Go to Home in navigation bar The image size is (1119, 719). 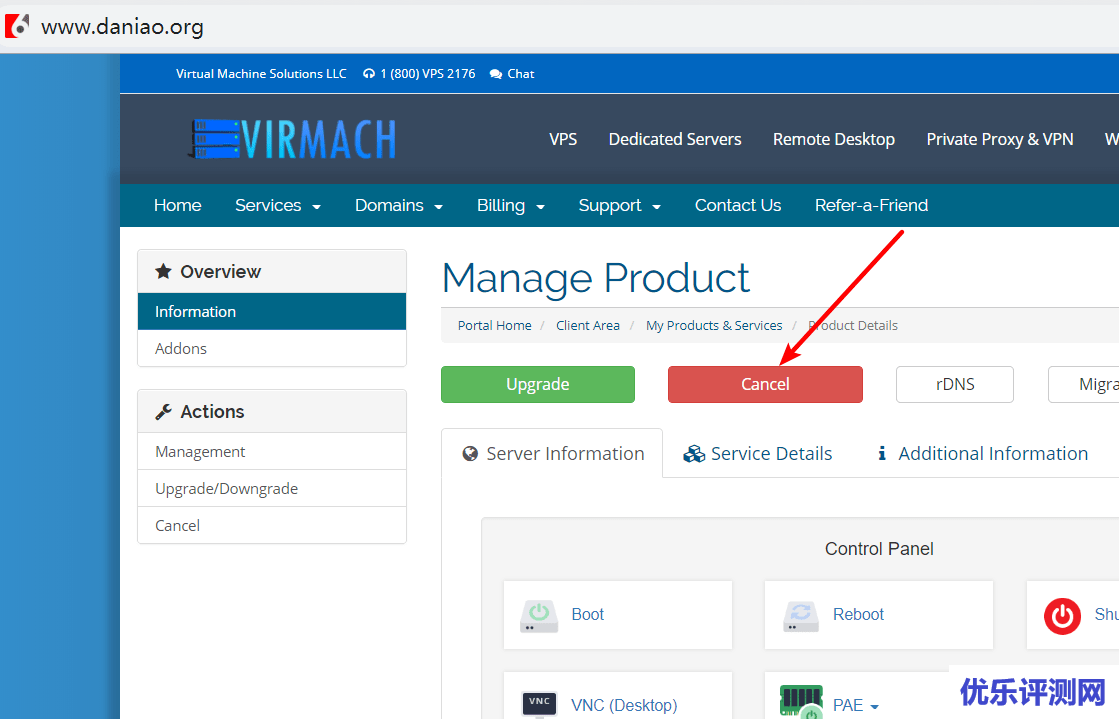[x=178, y=206]
